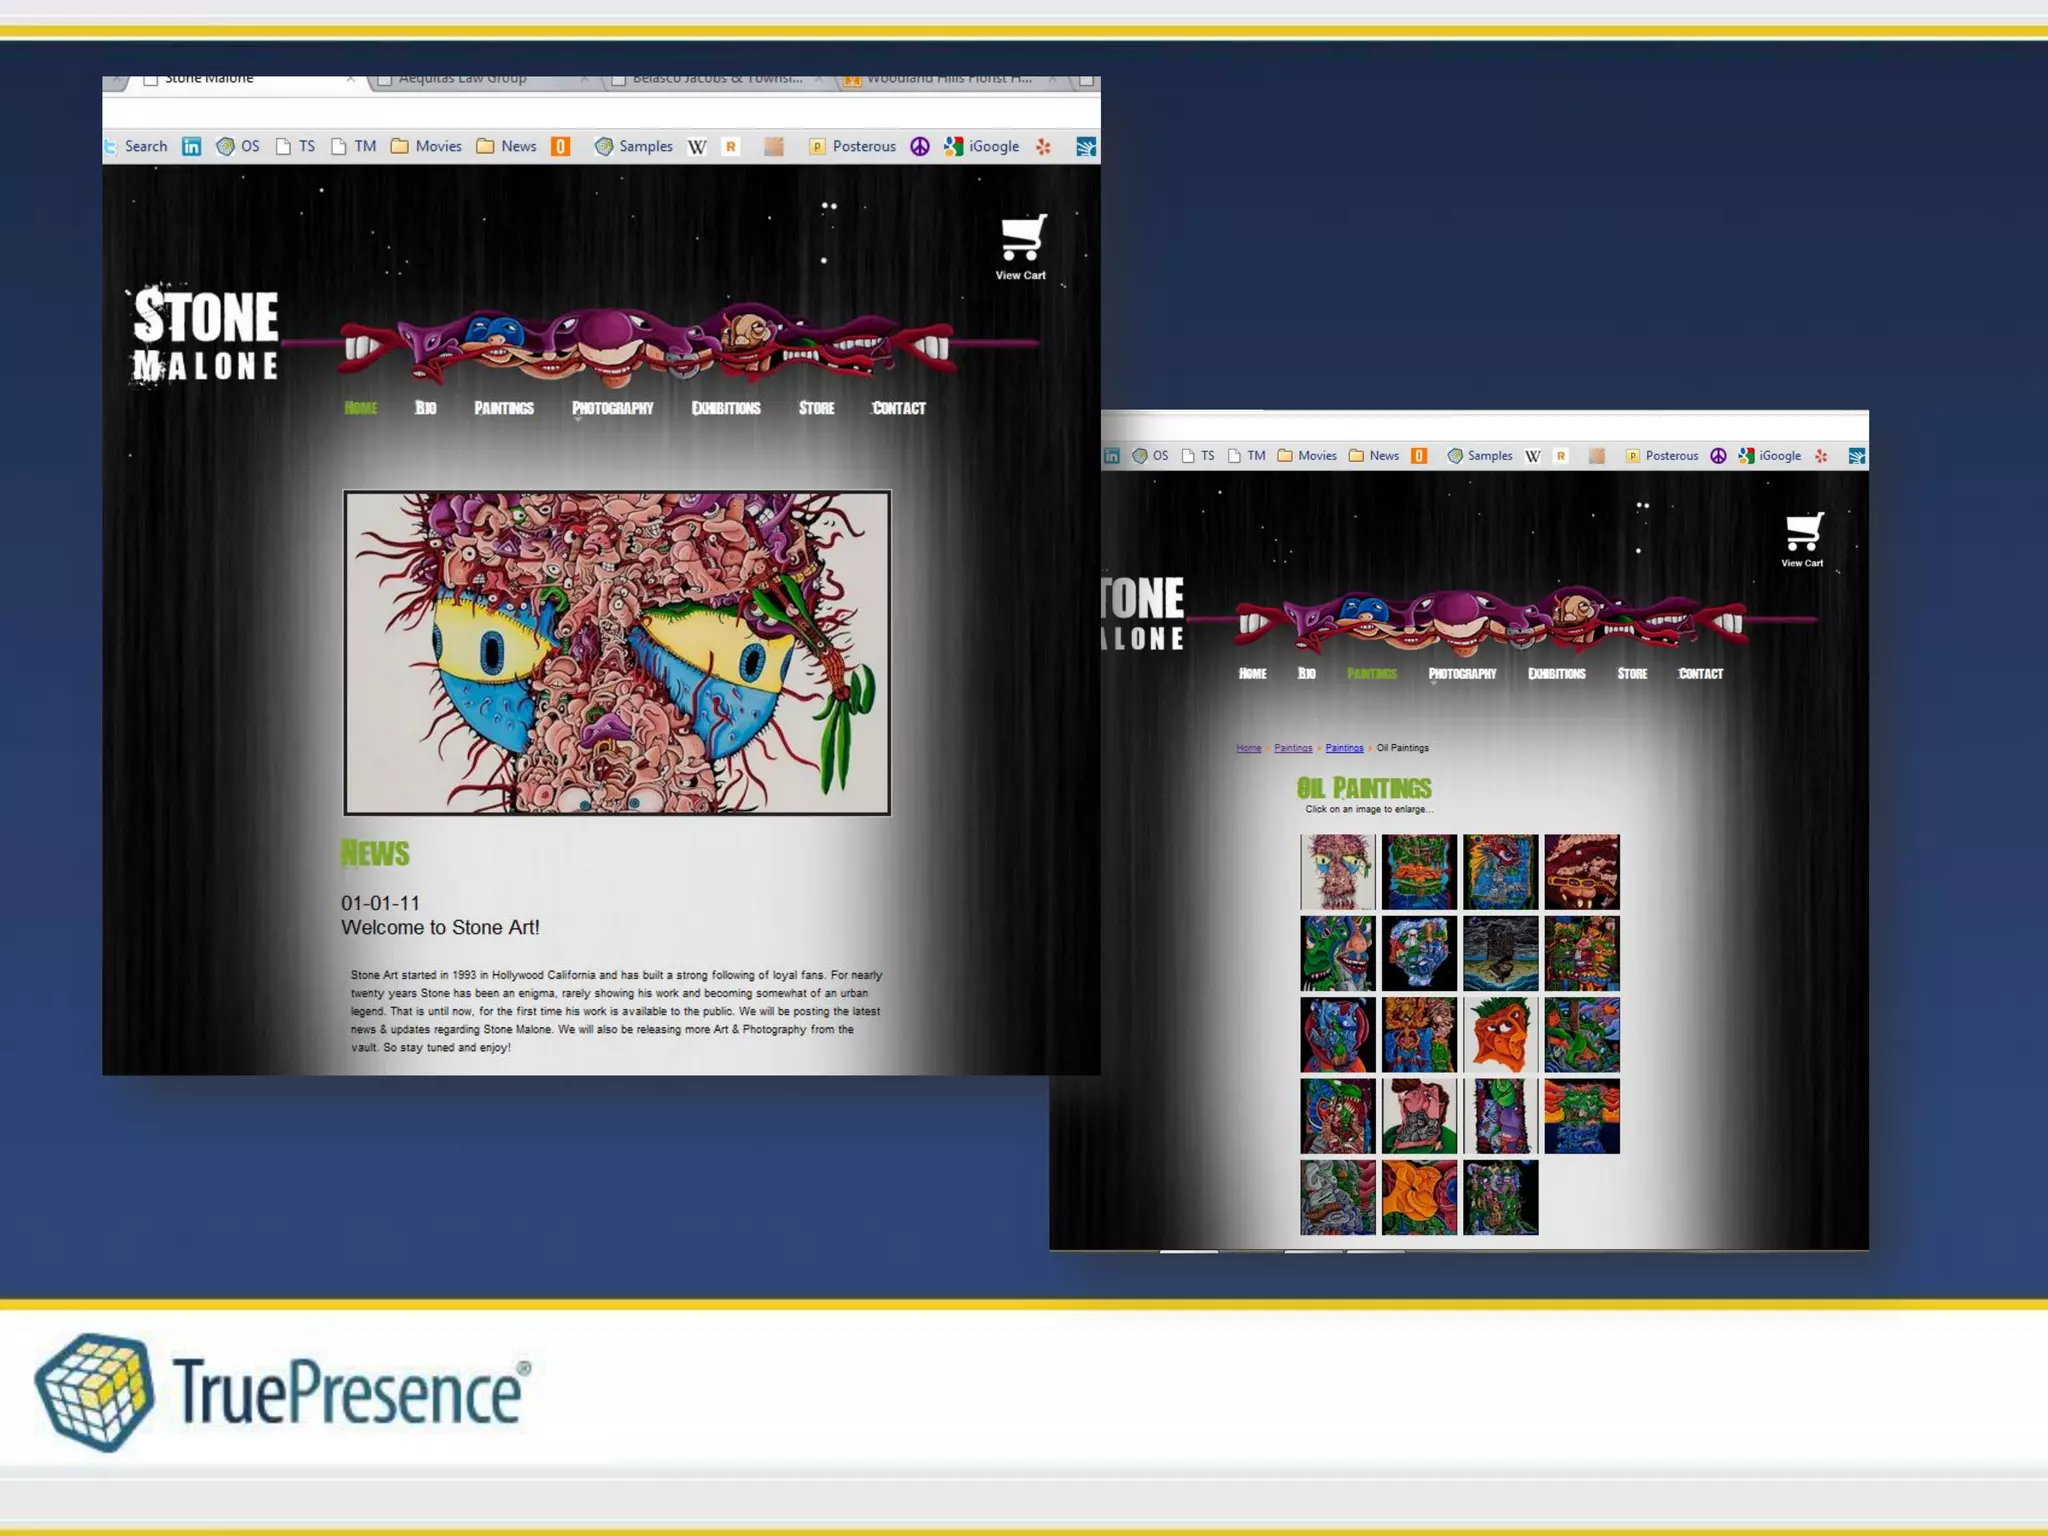
Task: Click the Home breadcrumb link
Action: coord(1248,748)
